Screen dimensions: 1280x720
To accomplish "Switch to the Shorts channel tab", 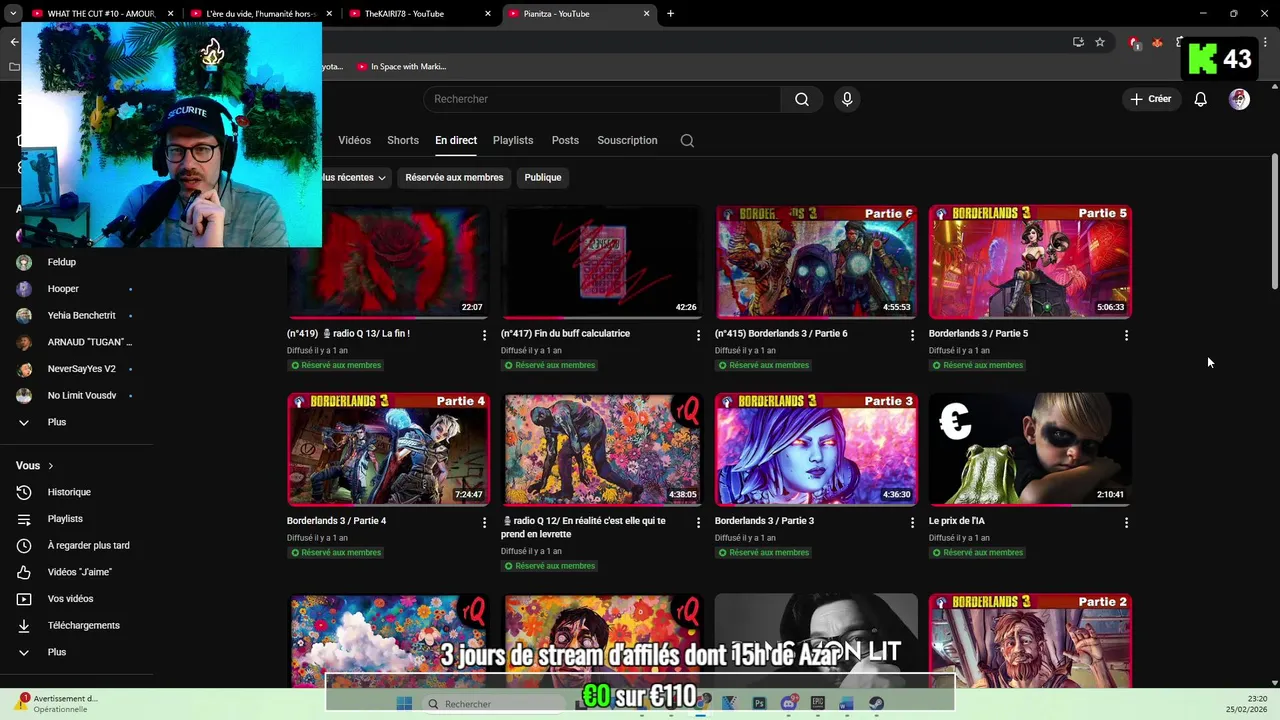I will click(x=403, y=141).
